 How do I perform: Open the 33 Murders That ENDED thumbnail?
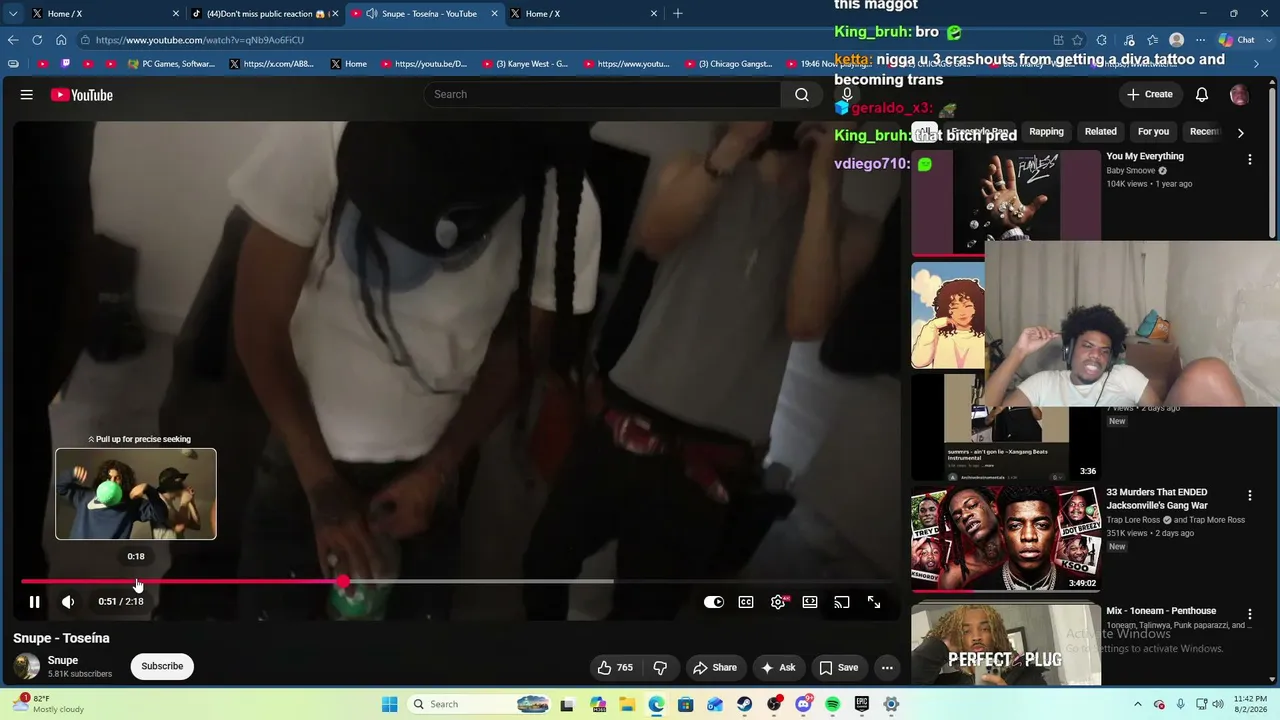click(1006, 538)
